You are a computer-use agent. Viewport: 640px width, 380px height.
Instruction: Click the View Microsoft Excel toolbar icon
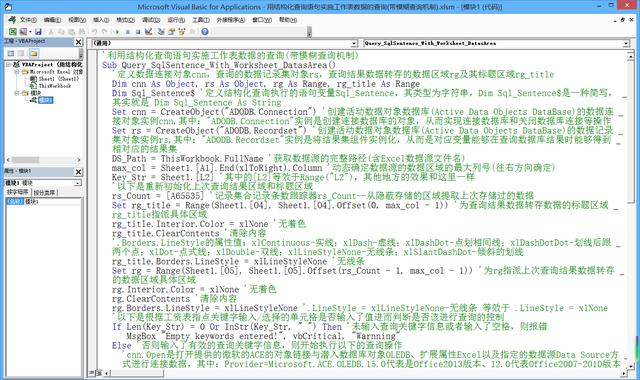coord(13,31)
